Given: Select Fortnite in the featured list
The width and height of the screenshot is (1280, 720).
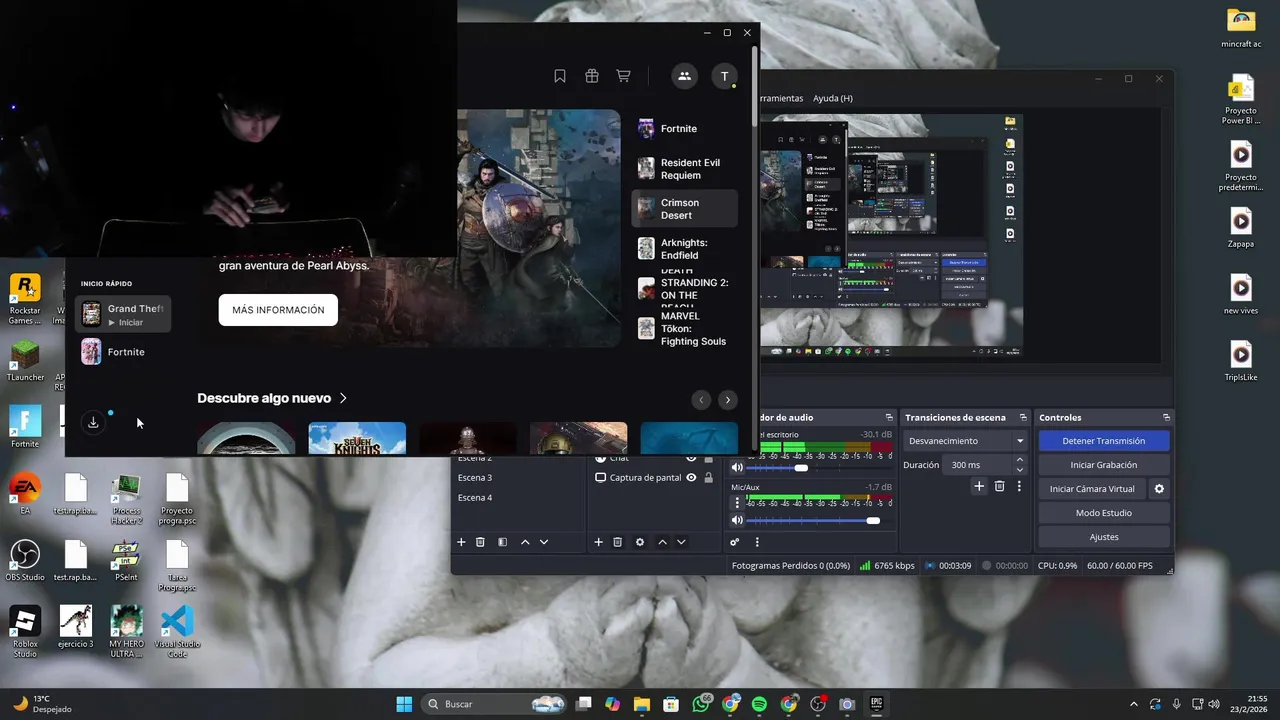Looking at the screenshot, I should (685, 129).
